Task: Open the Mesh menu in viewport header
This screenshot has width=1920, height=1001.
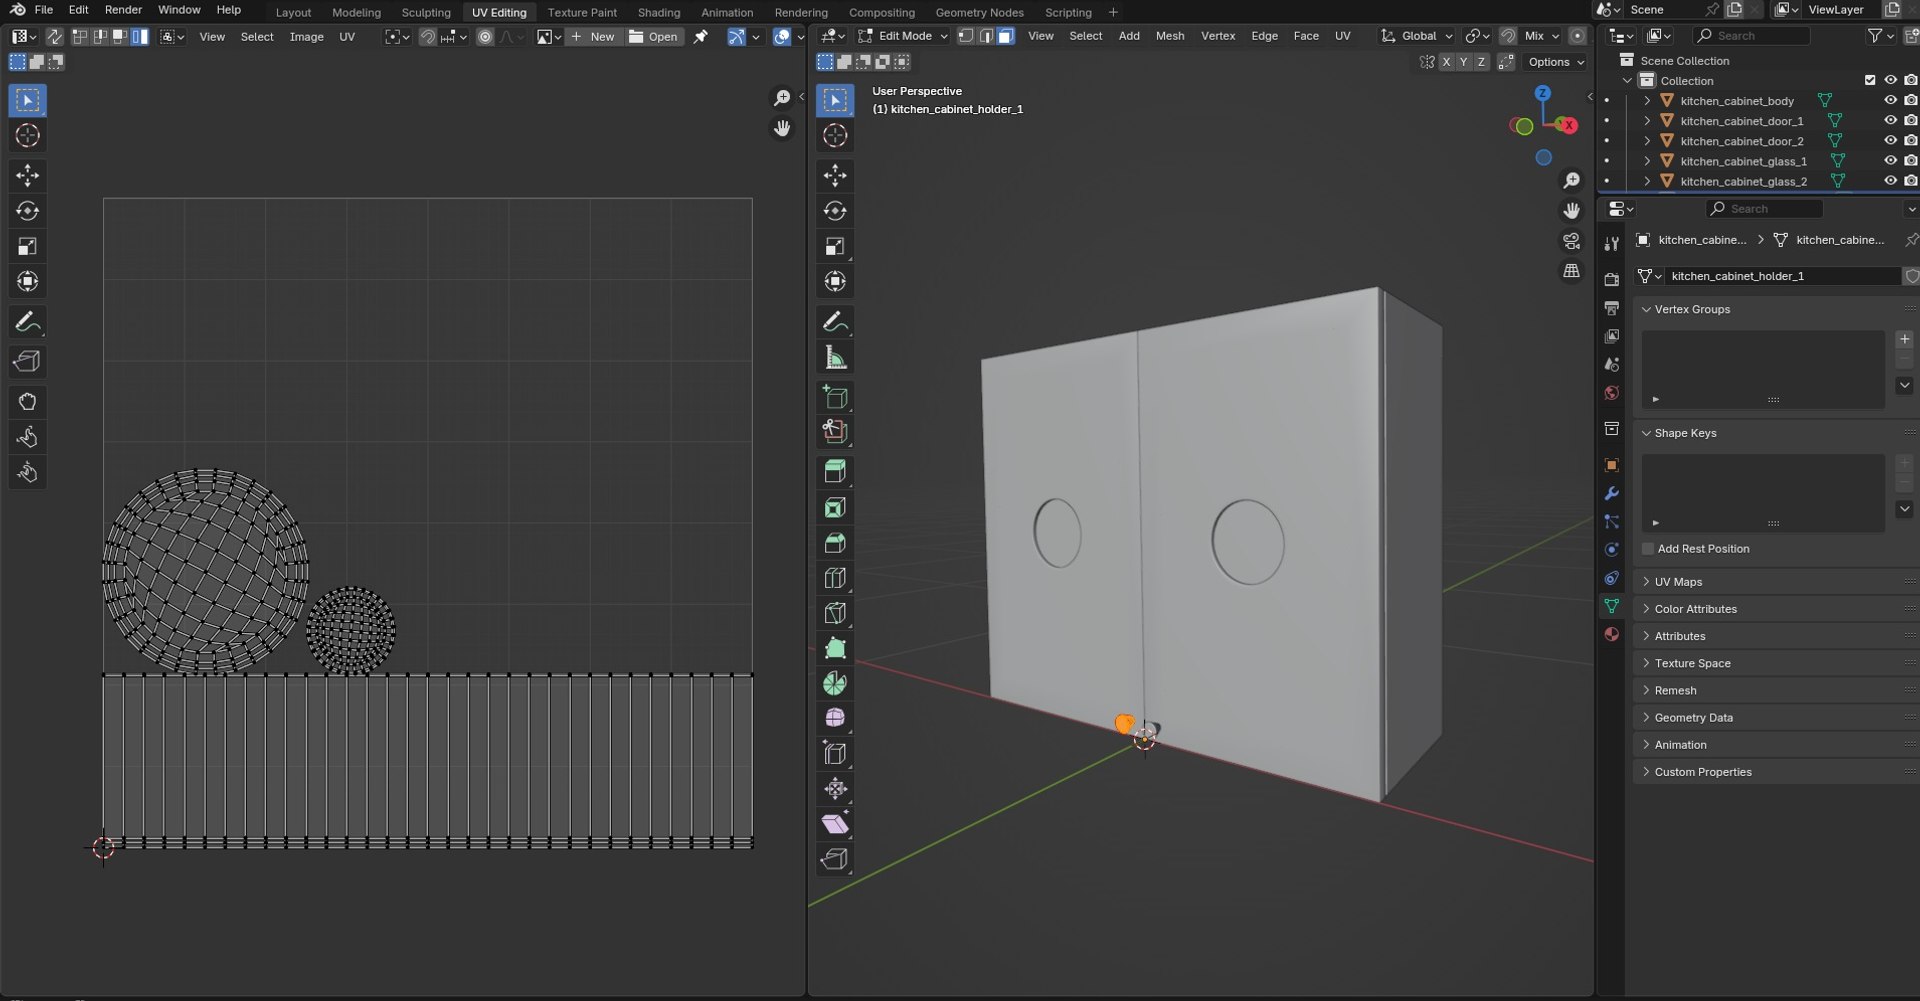Action: click(1169, 36)
